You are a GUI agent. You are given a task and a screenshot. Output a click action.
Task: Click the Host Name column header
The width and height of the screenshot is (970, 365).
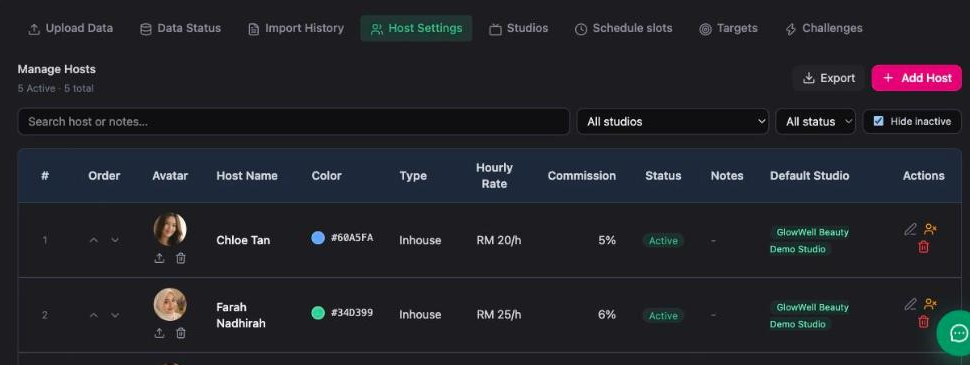coord(247,176)
